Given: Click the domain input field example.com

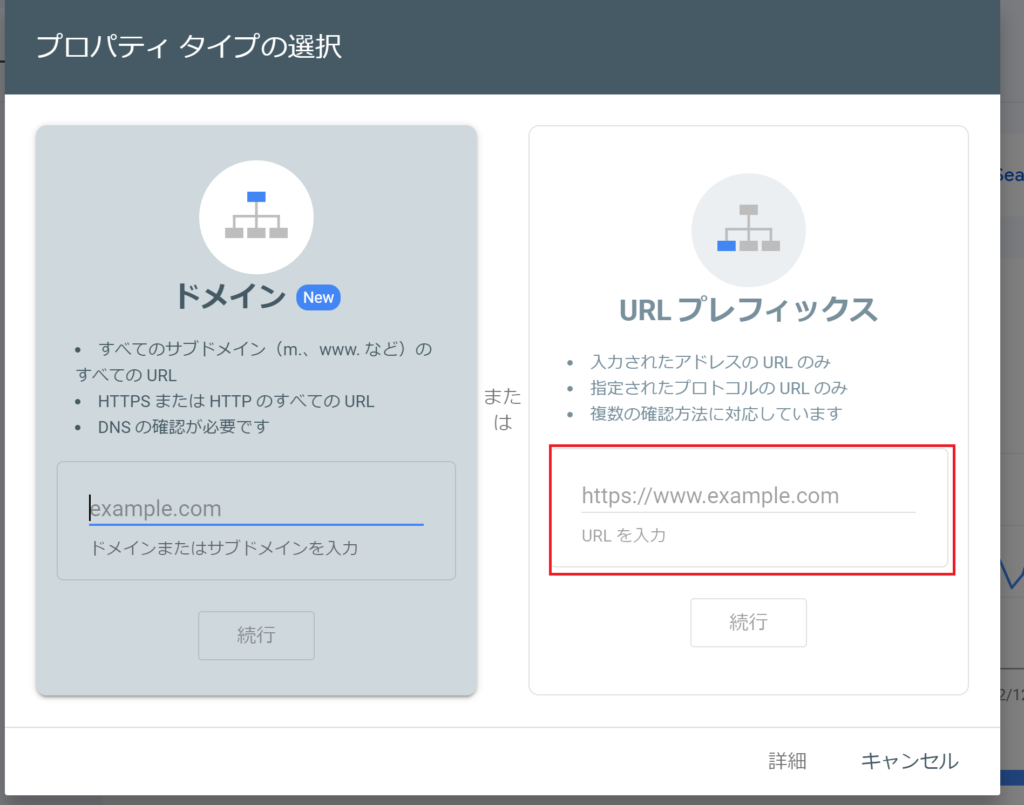Looking at the screenshot, I should pos(256,508).
